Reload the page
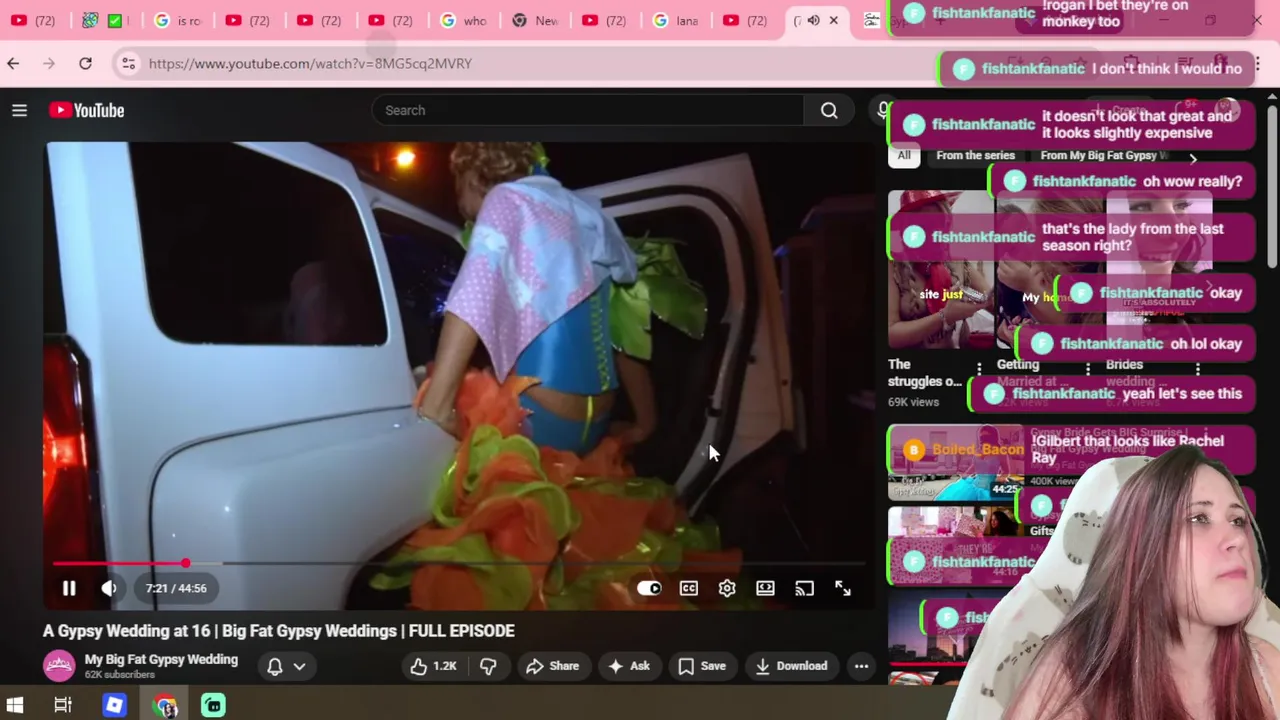 tap(85, 63)
